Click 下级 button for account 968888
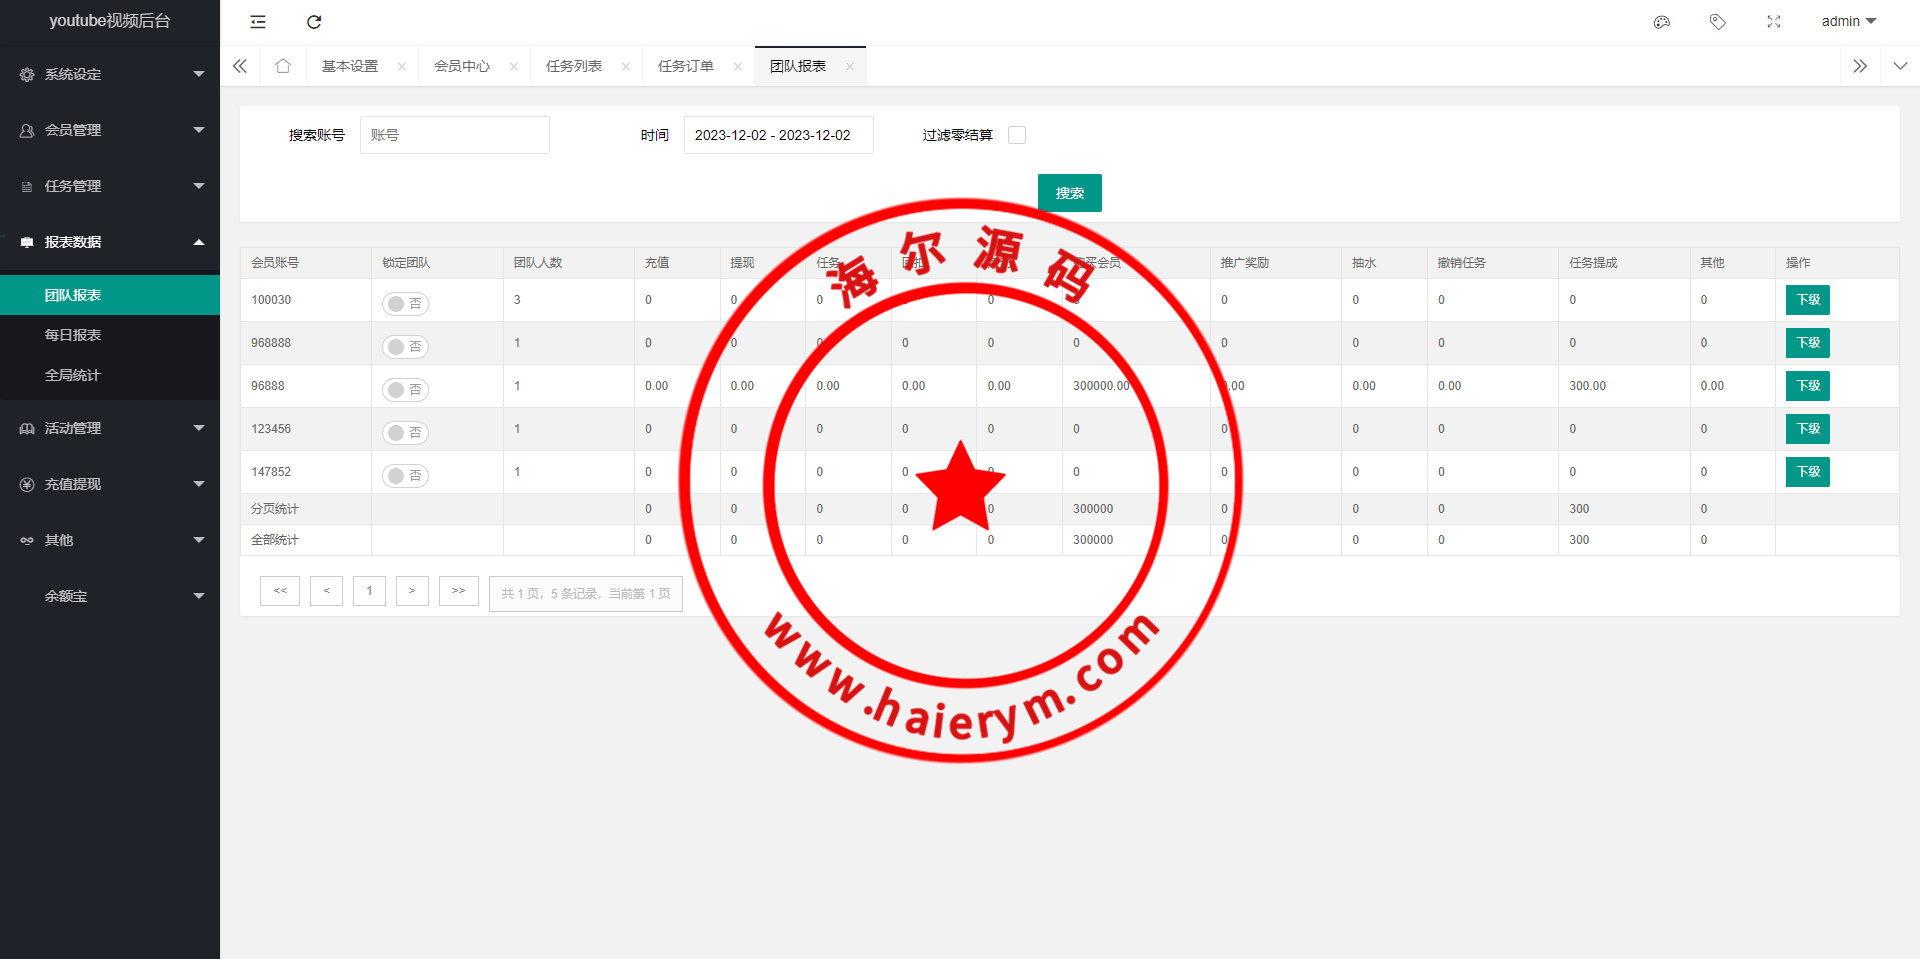Image resolution: width=1920 pixels, height=959 pixels. 1807,343
